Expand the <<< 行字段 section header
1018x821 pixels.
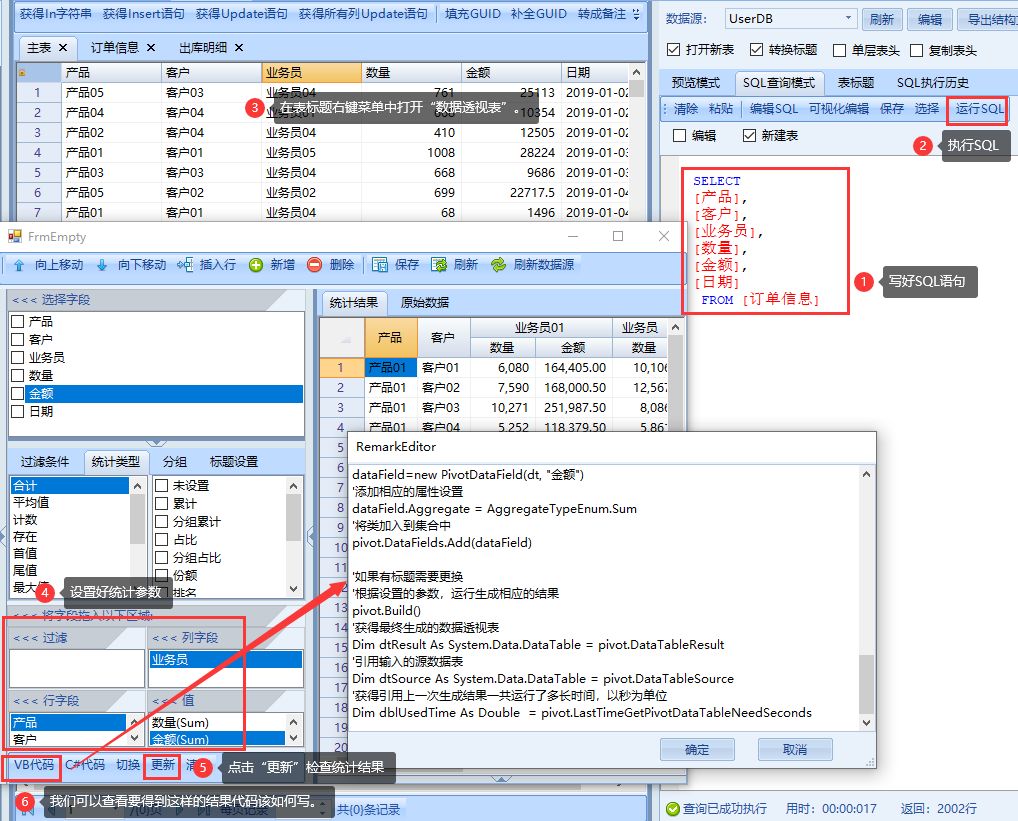(77, 701)
